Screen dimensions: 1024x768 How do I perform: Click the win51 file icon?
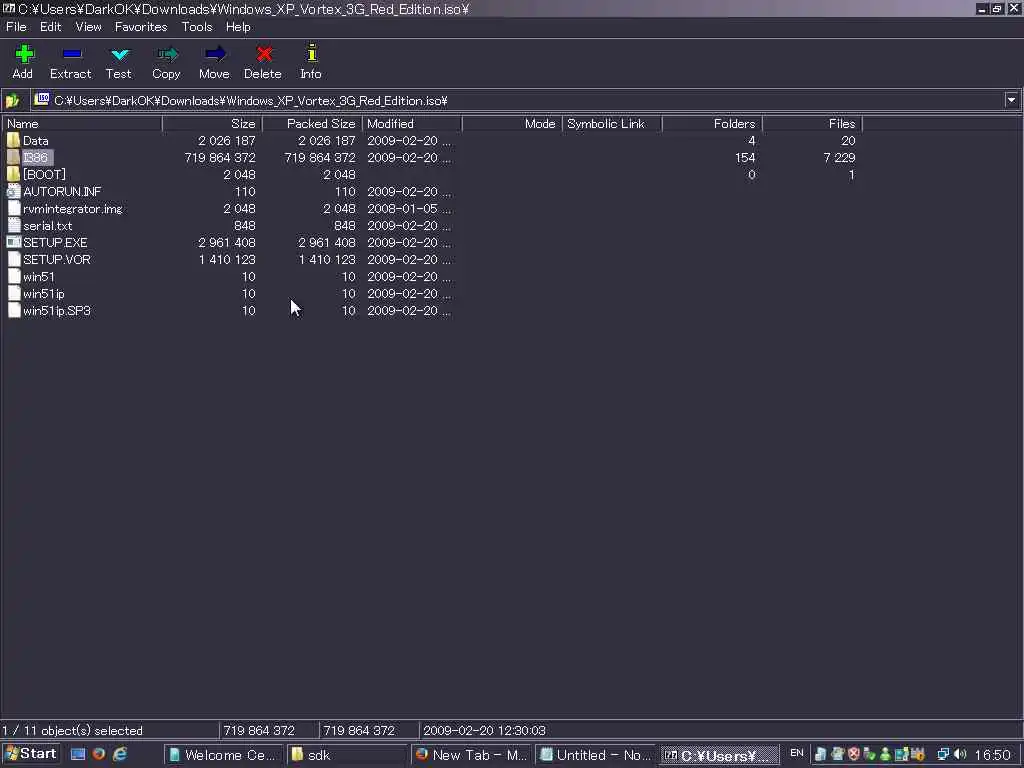[x=13, y=276]
